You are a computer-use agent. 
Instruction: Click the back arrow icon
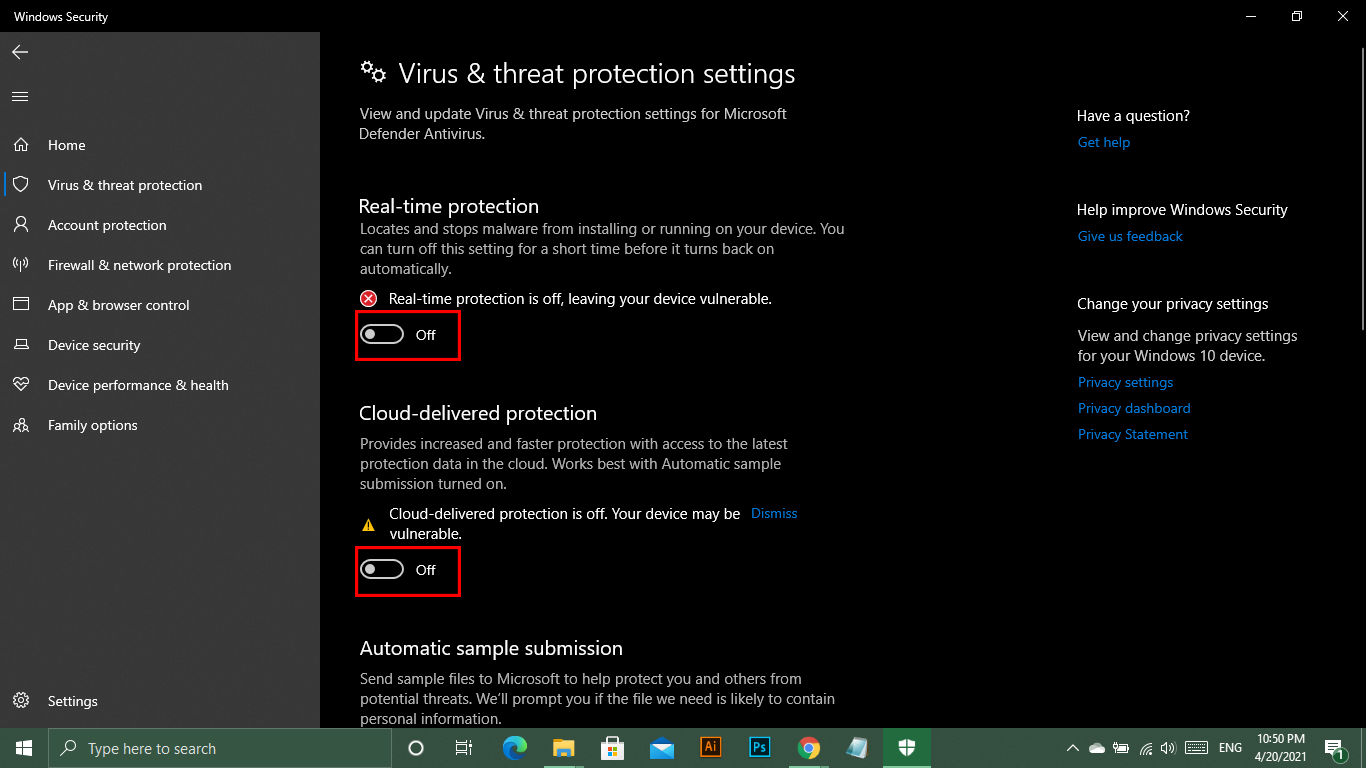pyautogui.click(x=20, y=52)
